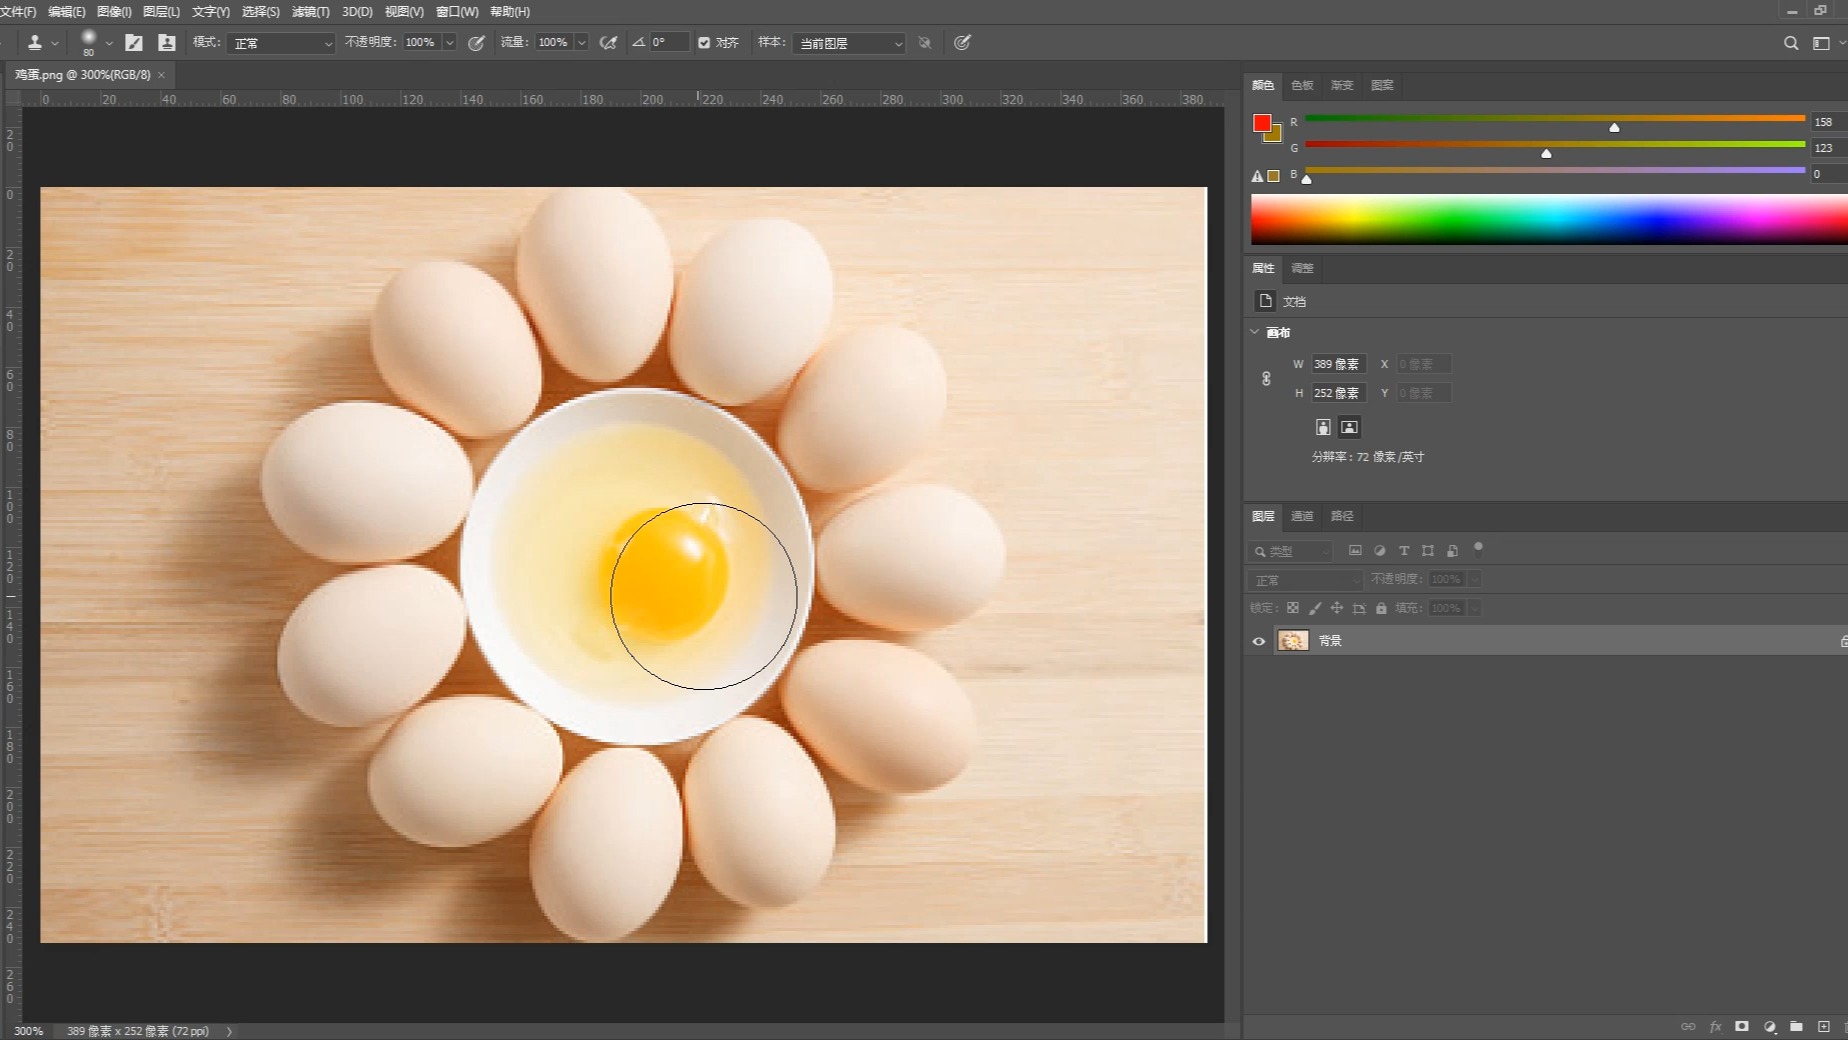
Task: Toggle the 对齐 (Aligned) checkbox
Action: click(x=704, y=43)
